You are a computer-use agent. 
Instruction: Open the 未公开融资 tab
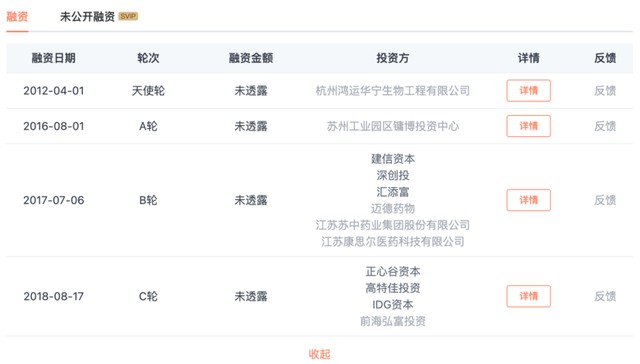pyautogui.click(x=87, y=16)
